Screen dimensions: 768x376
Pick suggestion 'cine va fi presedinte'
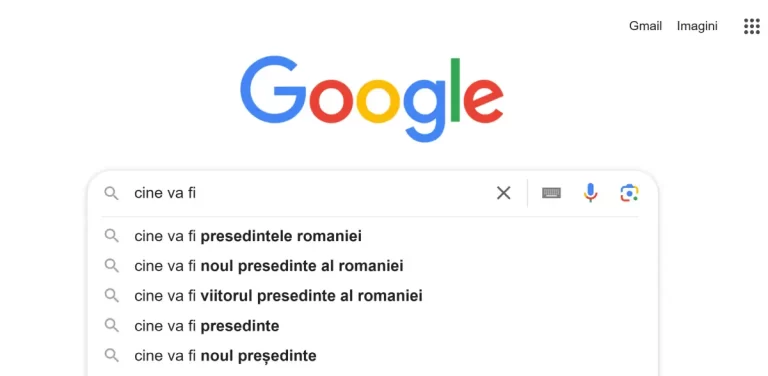click(372, 326)
